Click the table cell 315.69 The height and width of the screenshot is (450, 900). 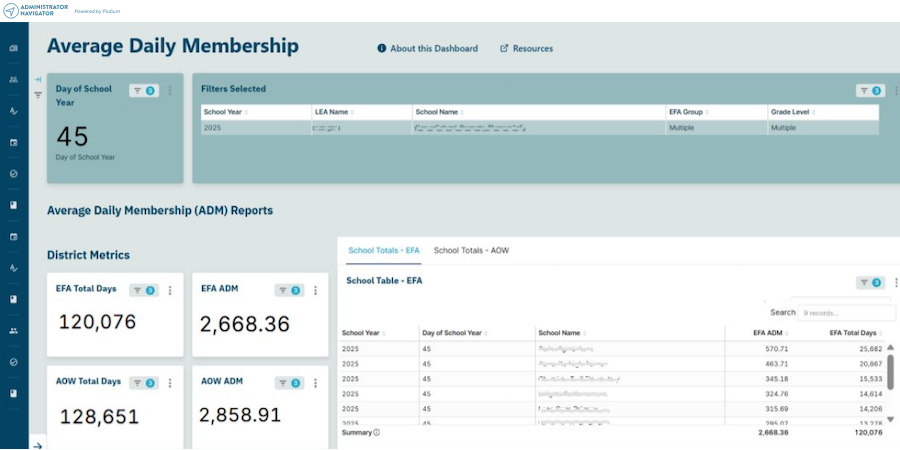pyautogui.click(x=777, y=409)
